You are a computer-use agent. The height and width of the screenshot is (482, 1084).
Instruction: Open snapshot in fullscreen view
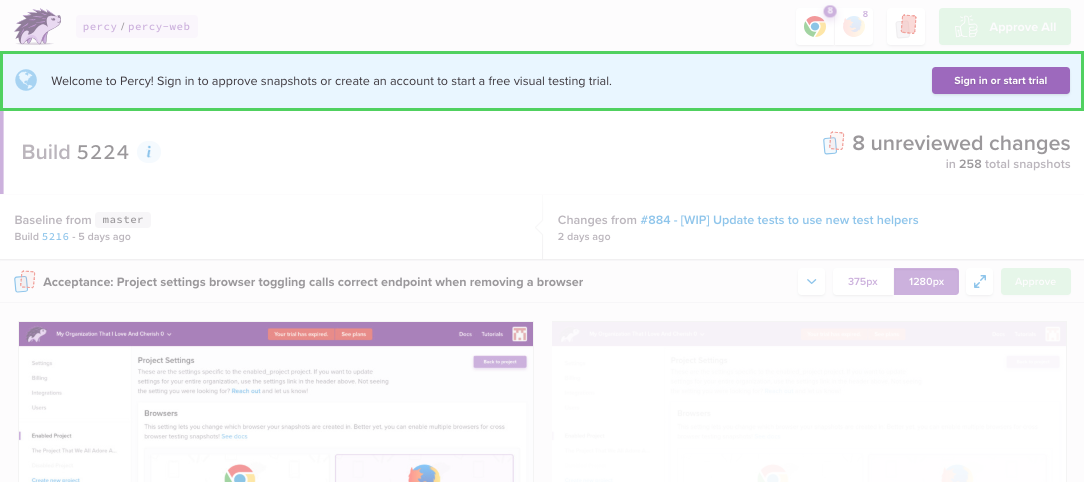tap(980, 281)
